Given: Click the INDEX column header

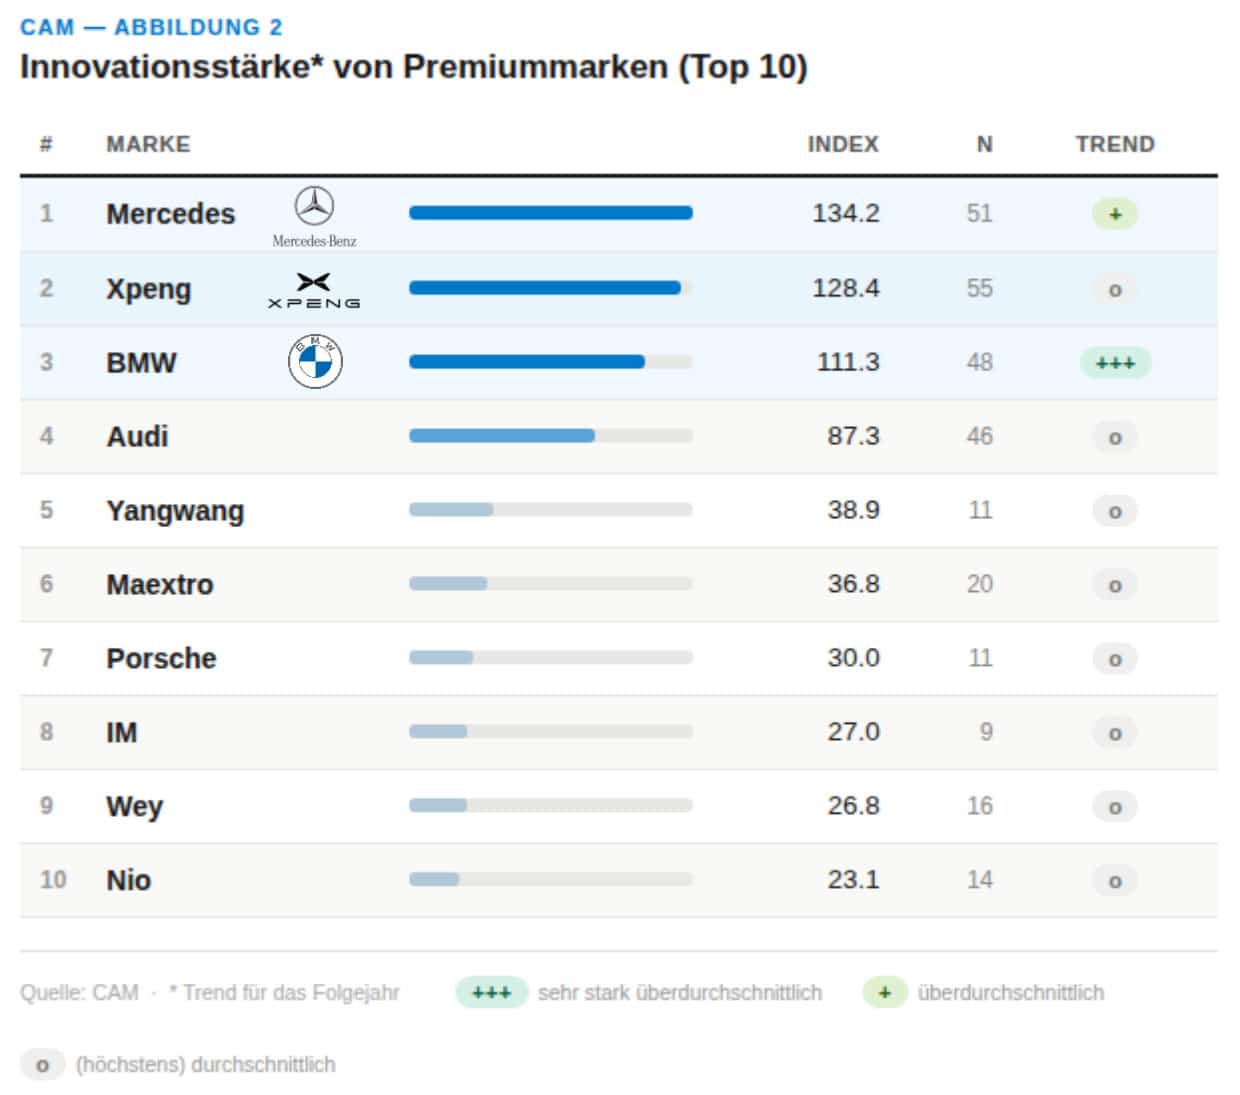Looking at the screenshot, I should (x=843, y=144).
